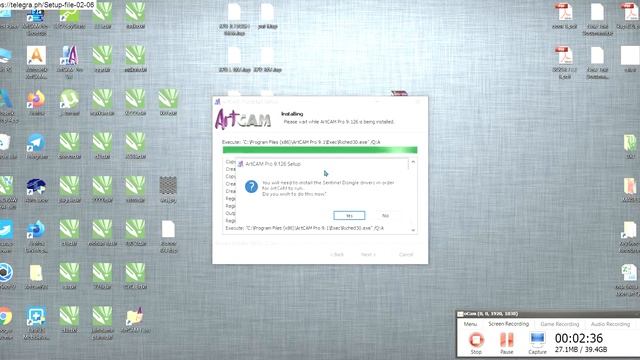Image resolution: width=640 pixels, height=360 pixels.
Task: Click the blue question mark icon
Action: 251,187
